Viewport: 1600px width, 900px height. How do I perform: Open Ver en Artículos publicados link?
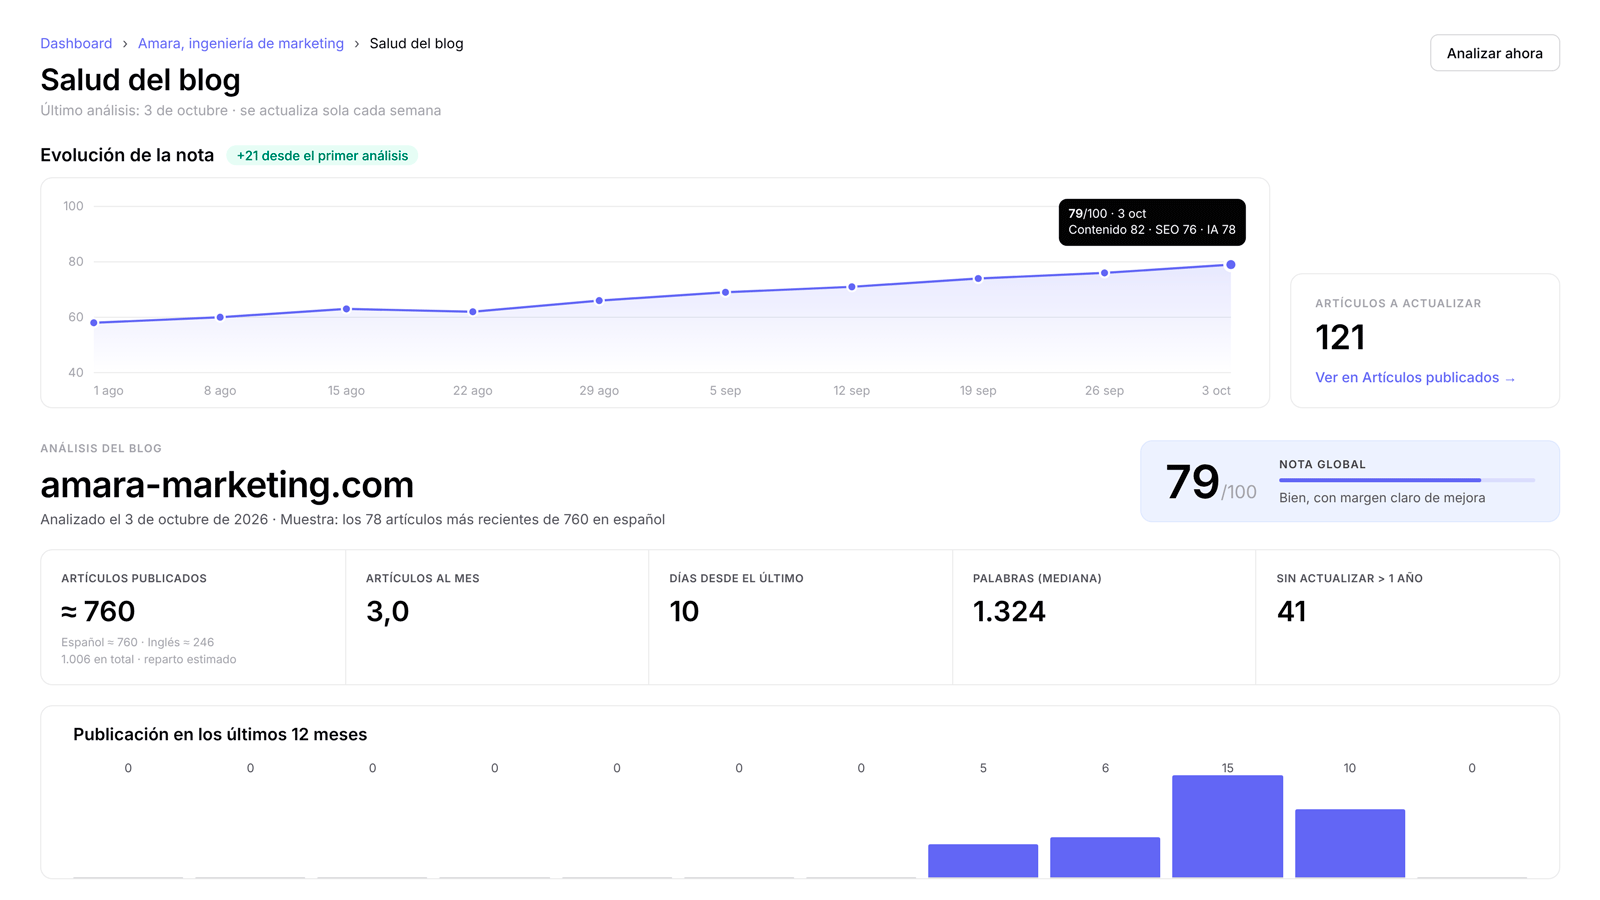(x=1415, y=377)
